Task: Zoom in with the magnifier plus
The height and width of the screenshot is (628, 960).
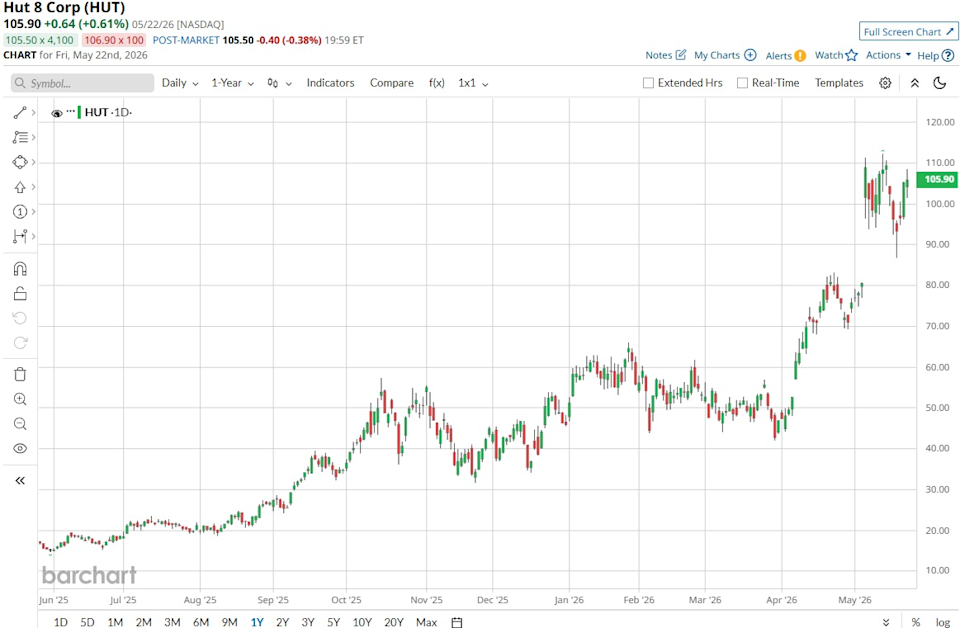Action: [20, 399]
